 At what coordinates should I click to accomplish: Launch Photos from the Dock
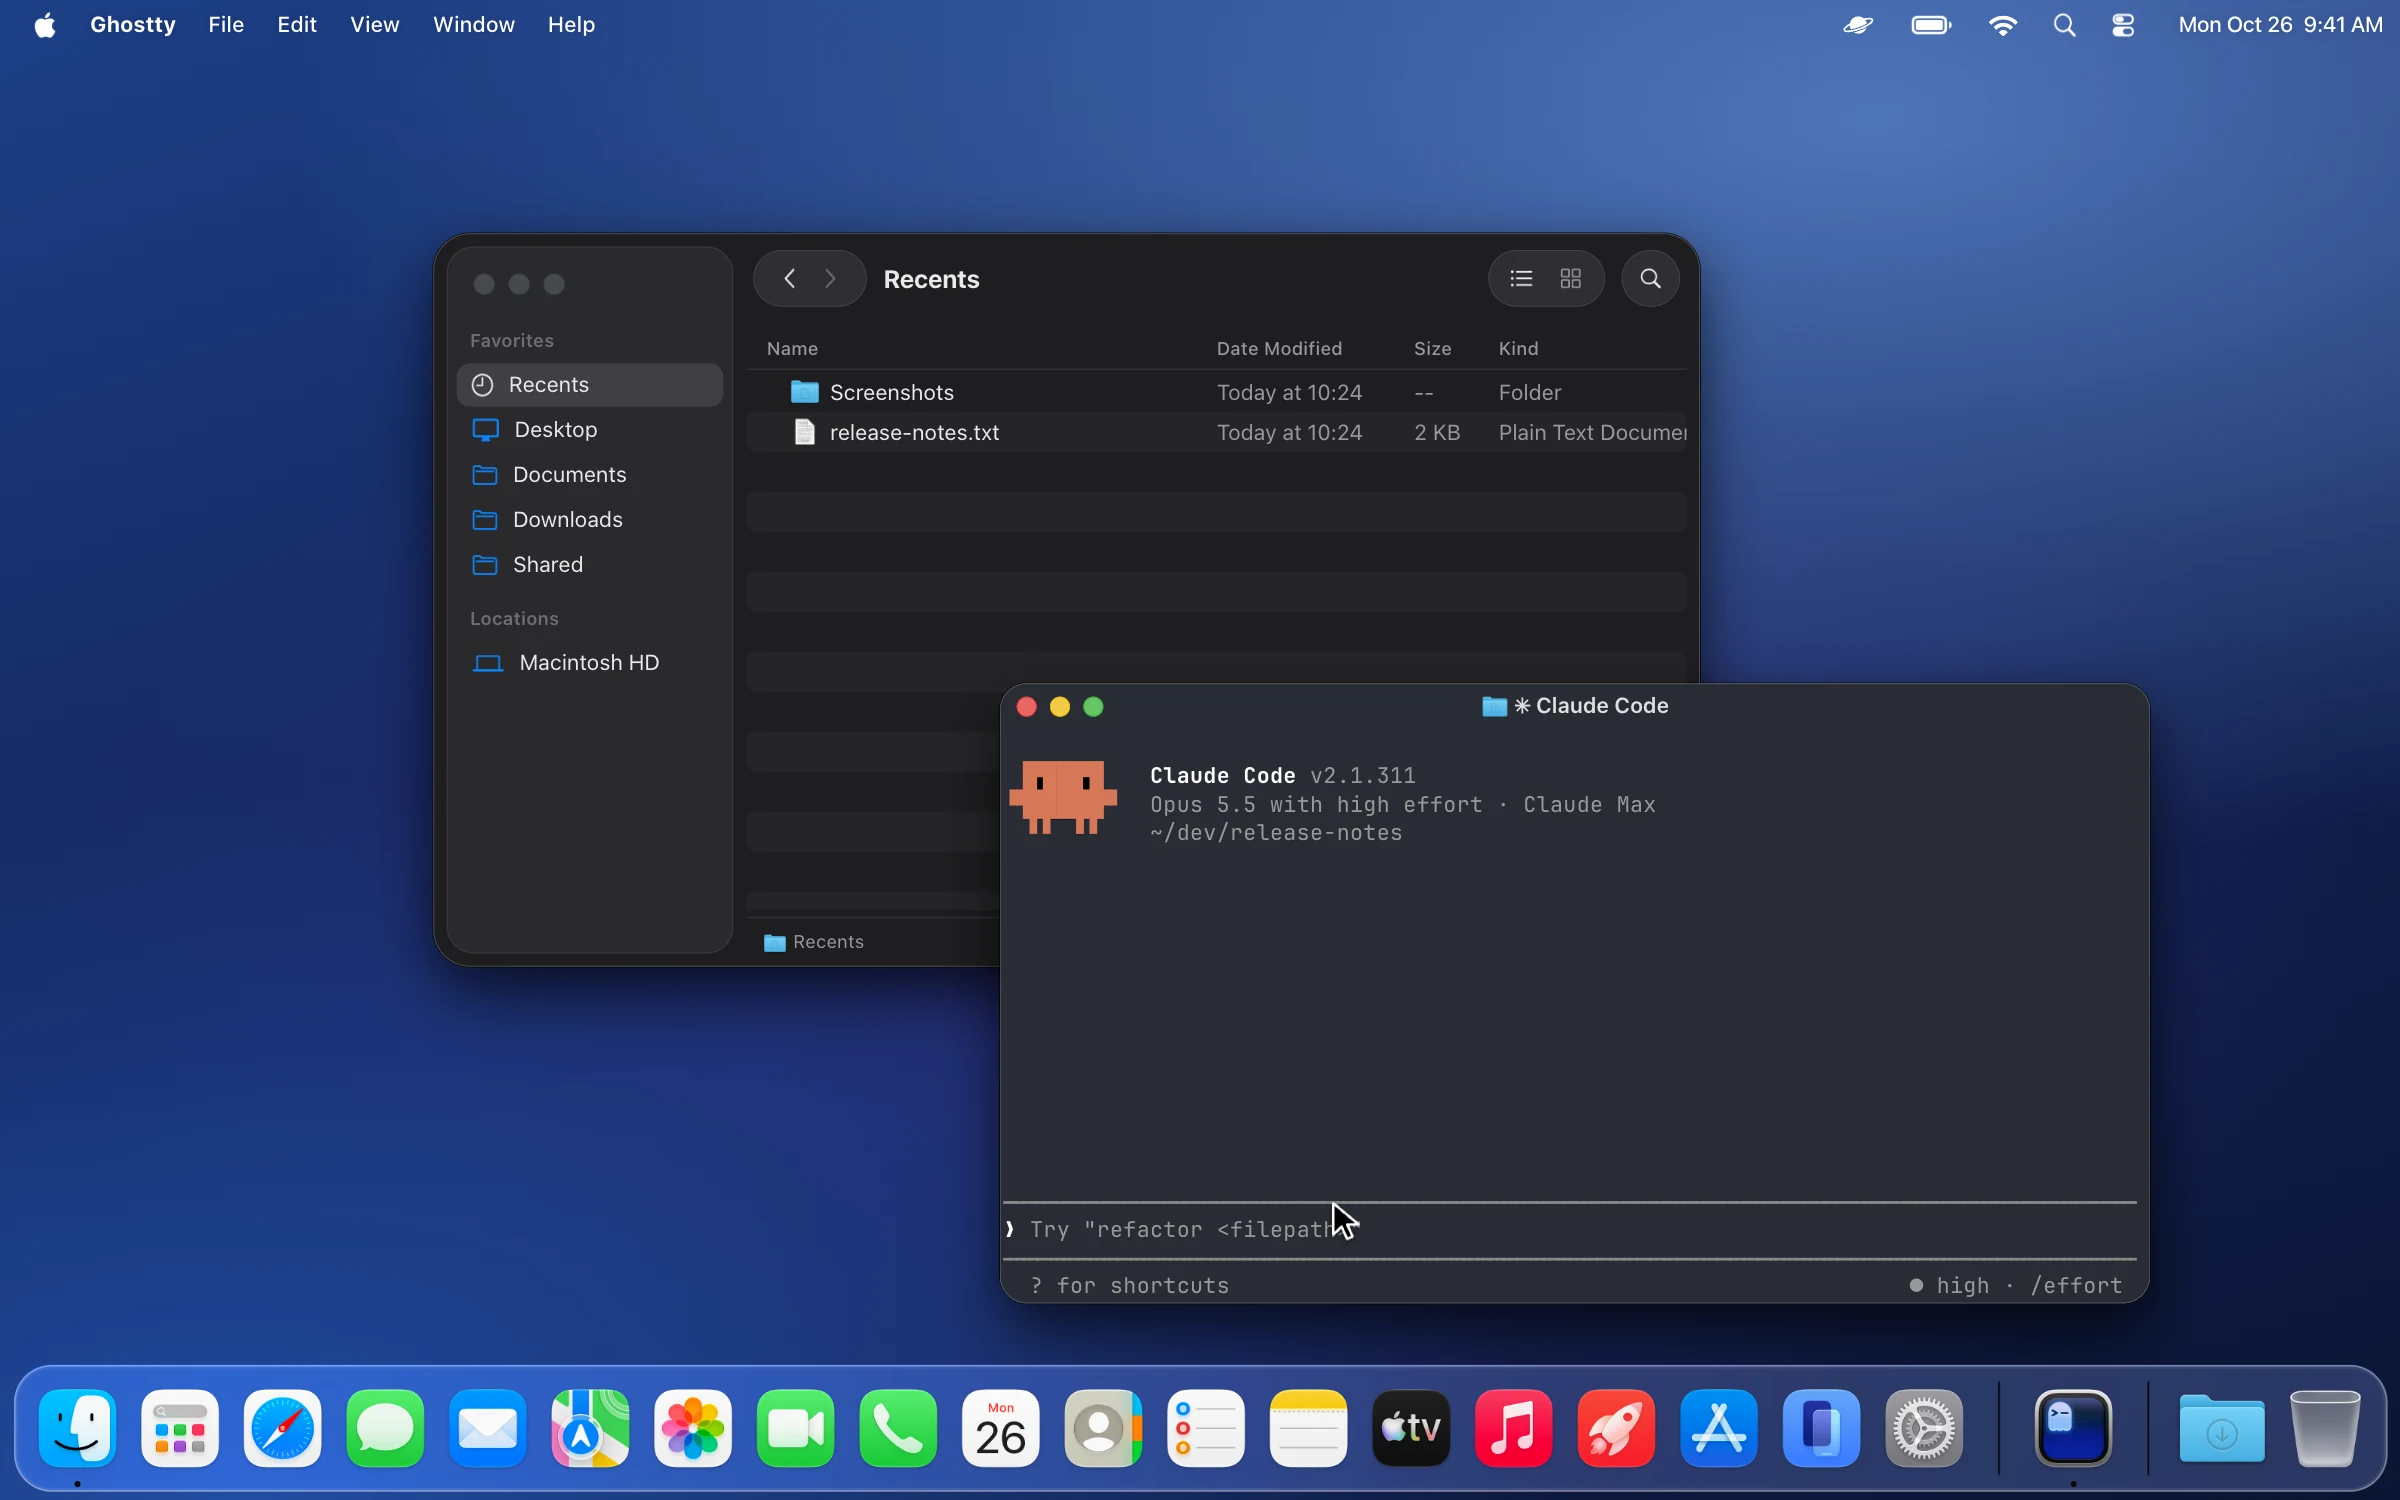point(693,1429)
